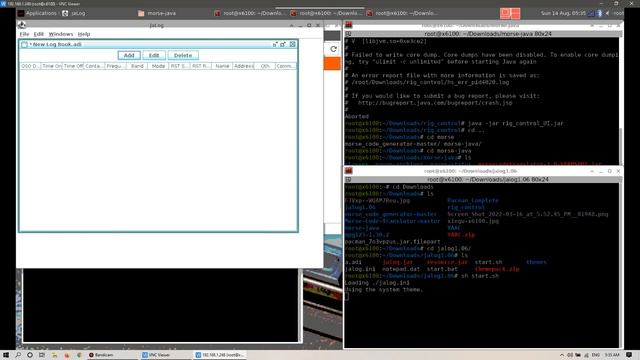This screenshot has height=360, width=640.
Task: Open the Applications menu in the panel
Action: (x=37, y=13)
